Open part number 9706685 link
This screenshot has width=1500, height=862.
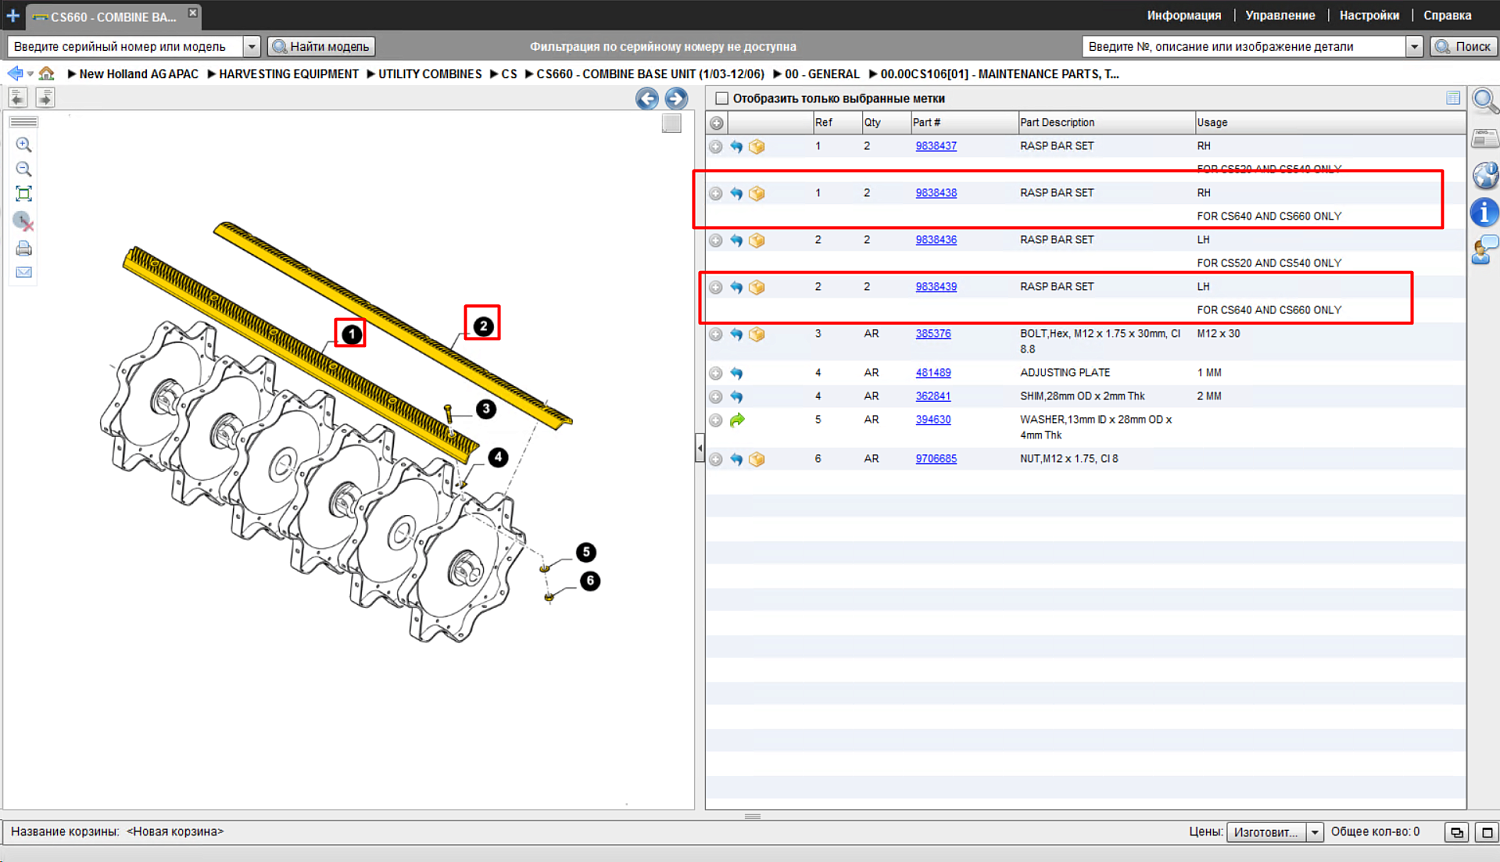click(x=936, y=459)
